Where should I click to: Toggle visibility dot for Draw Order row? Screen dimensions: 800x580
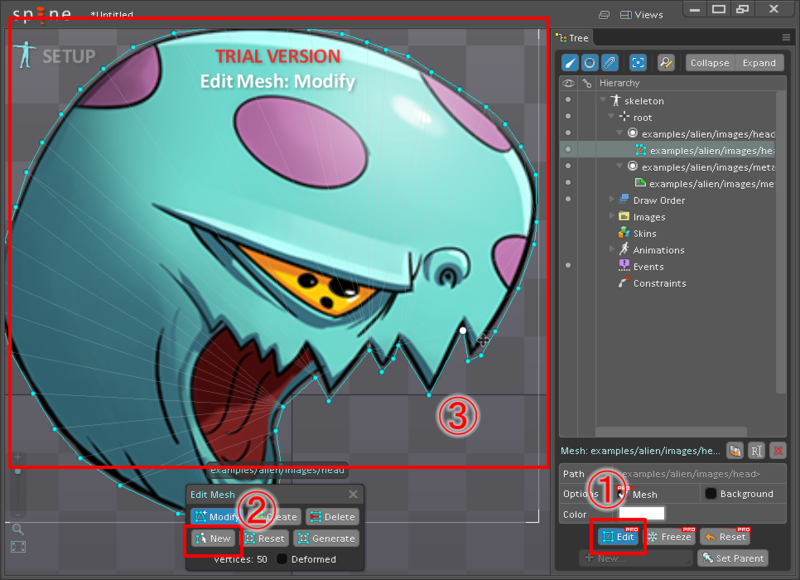coord(568,199)
